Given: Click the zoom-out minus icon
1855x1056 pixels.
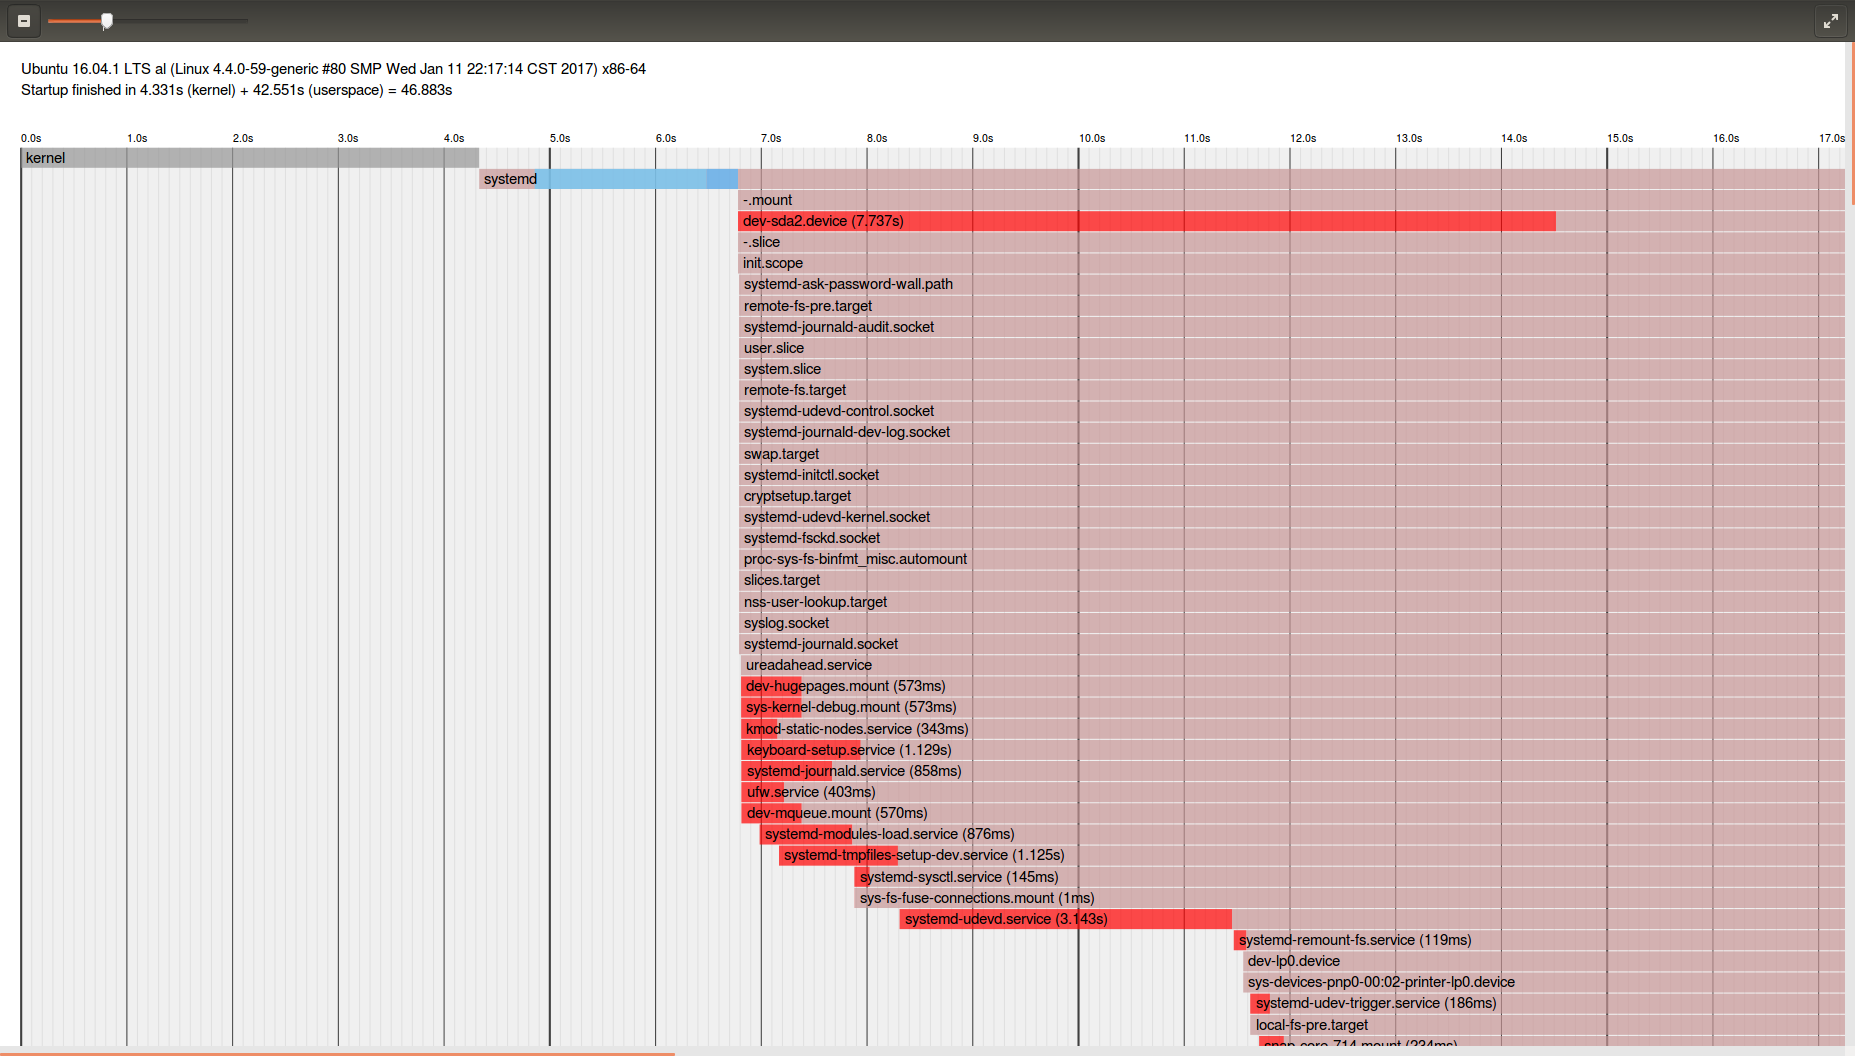Looking at the screenshot, I should click(x=24, y=20).
